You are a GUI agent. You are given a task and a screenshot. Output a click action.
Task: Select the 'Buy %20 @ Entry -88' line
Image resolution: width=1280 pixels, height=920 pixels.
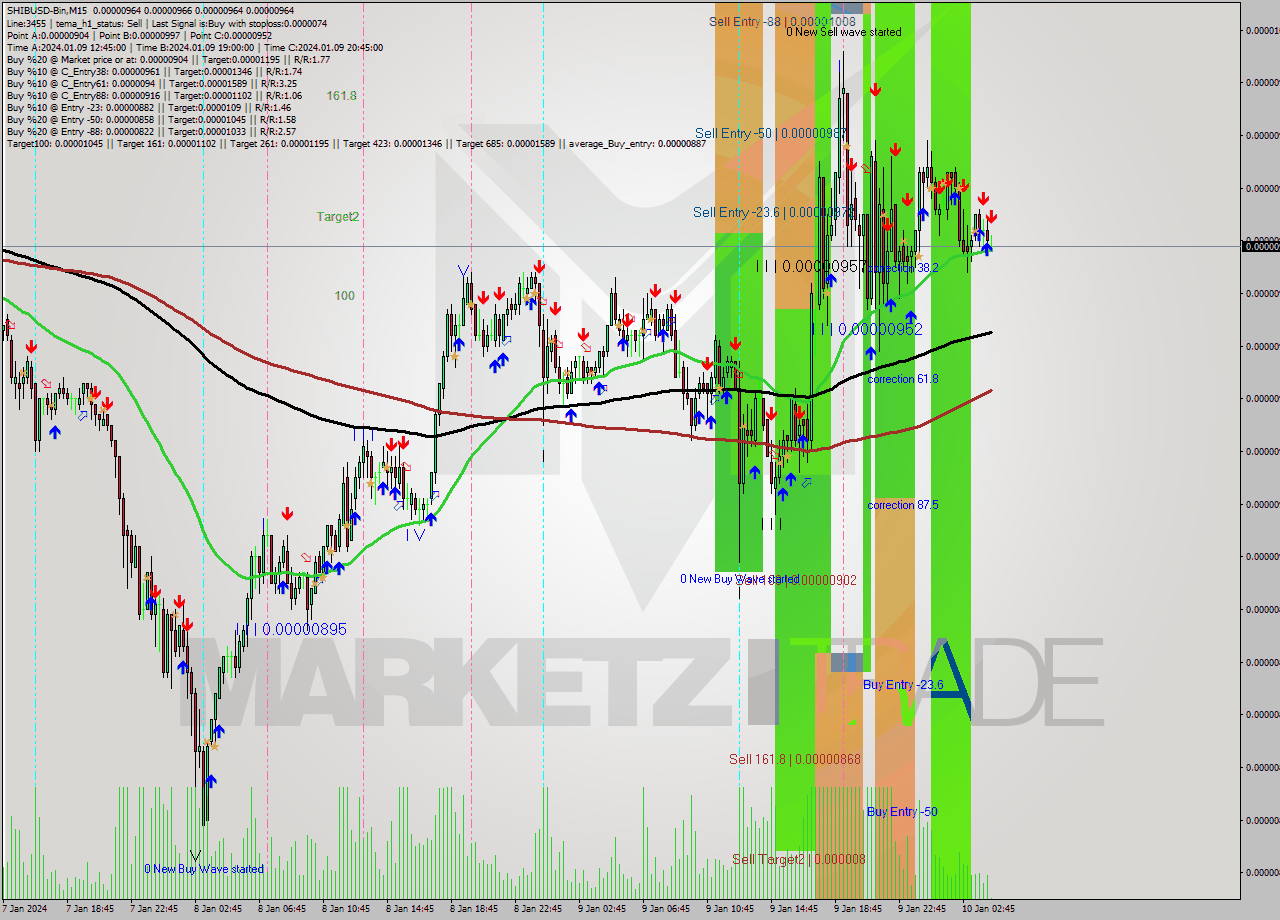pos(151,131)
